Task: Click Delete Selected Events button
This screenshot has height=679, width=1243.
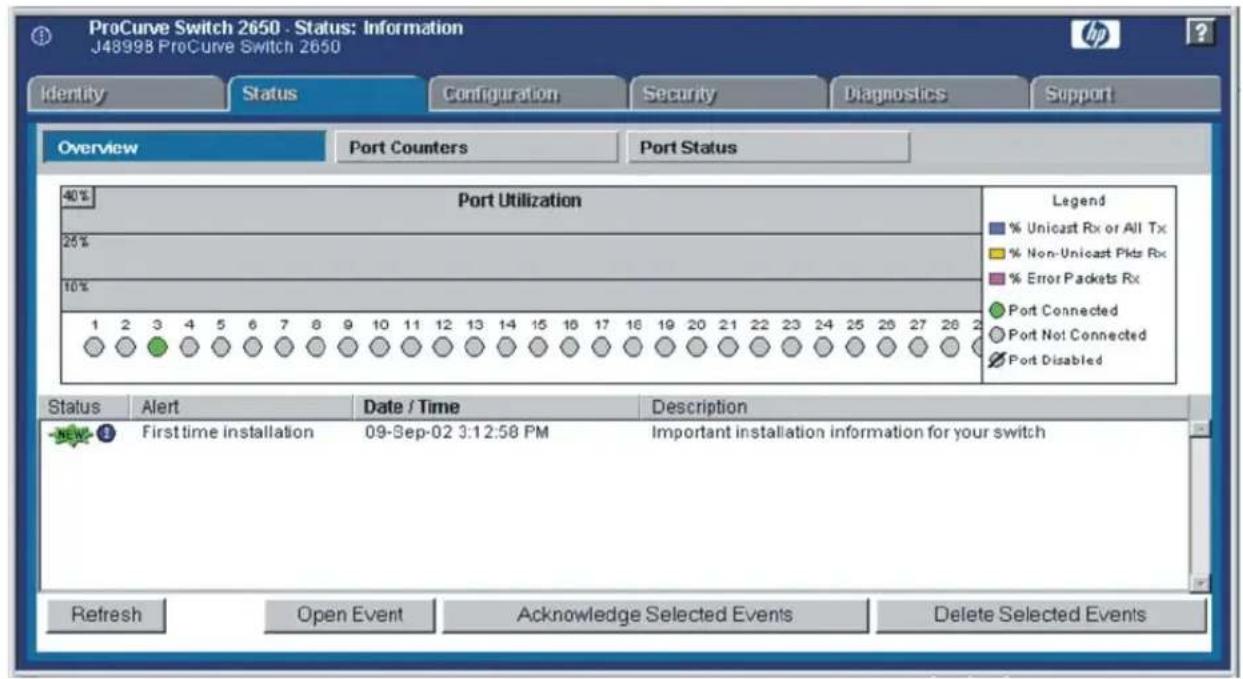Action: pyautogui.click(x=1041, y=615)
